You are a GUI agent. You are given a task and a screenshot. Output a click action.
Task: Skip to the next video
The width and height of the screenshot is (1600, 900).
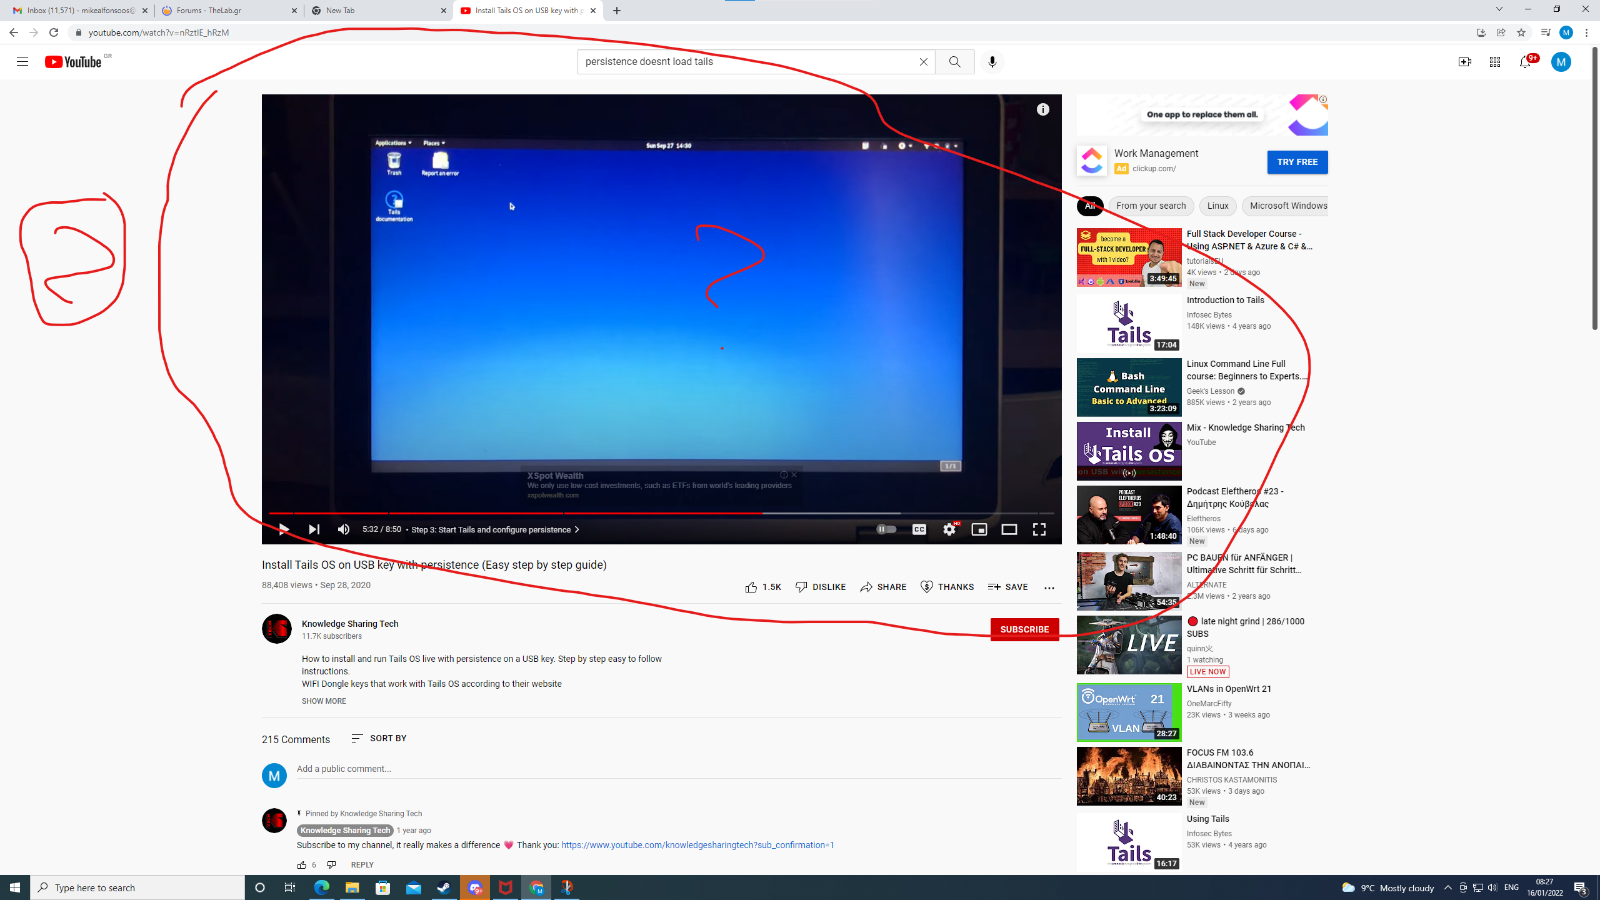click(314, 530)
